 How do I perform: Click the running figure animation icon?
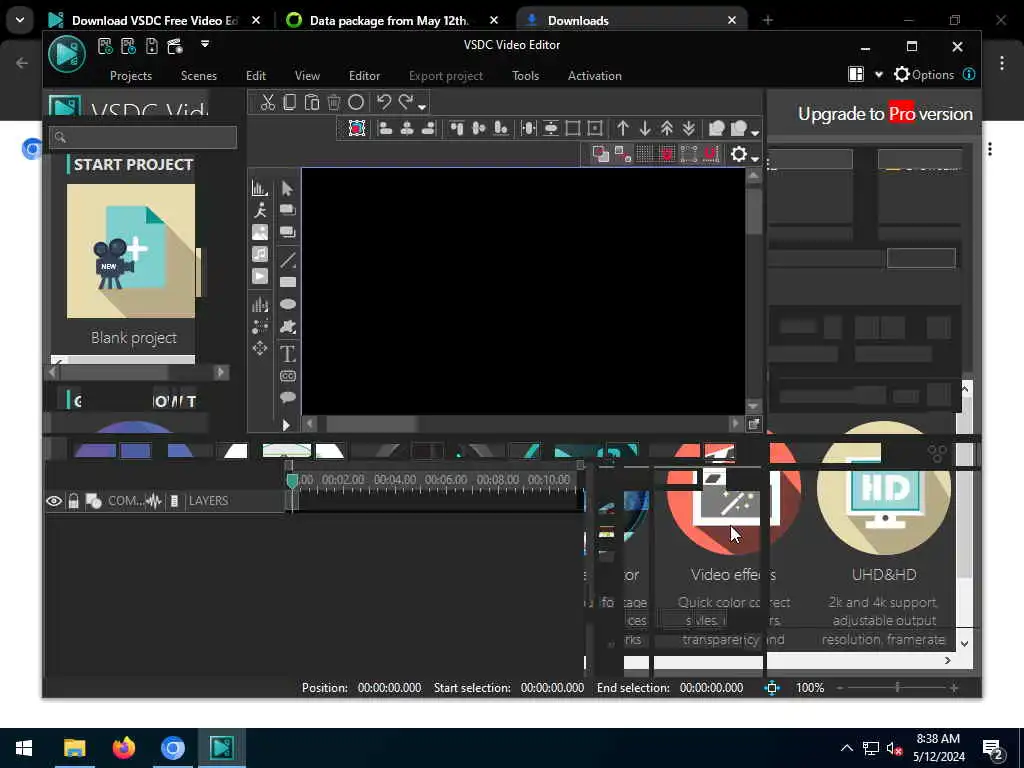(260, 210)
